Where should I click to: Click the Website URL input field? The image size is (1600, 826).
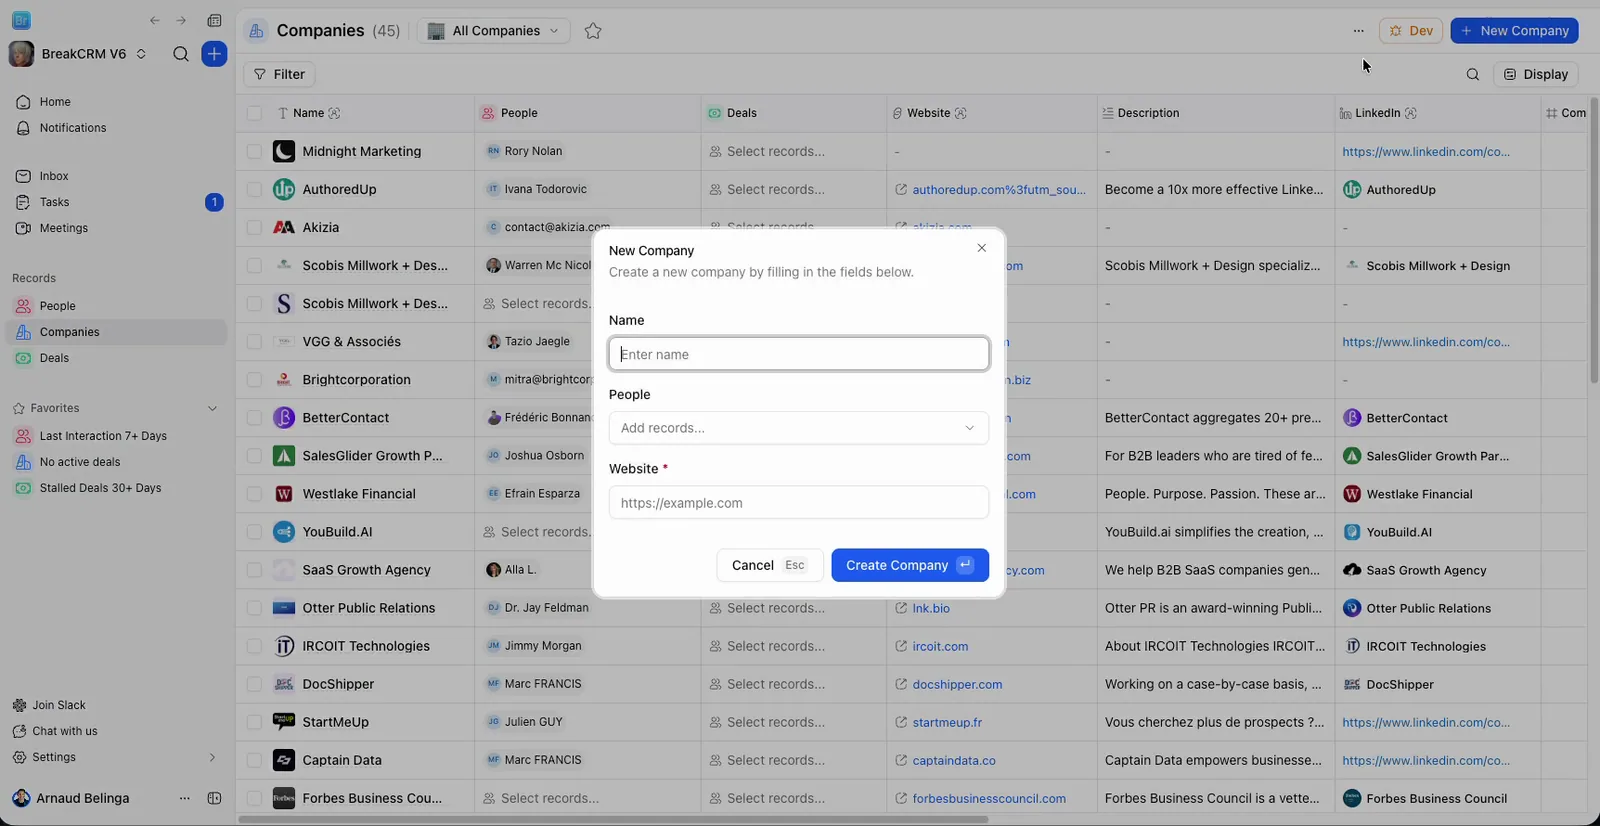click(799, 502)
